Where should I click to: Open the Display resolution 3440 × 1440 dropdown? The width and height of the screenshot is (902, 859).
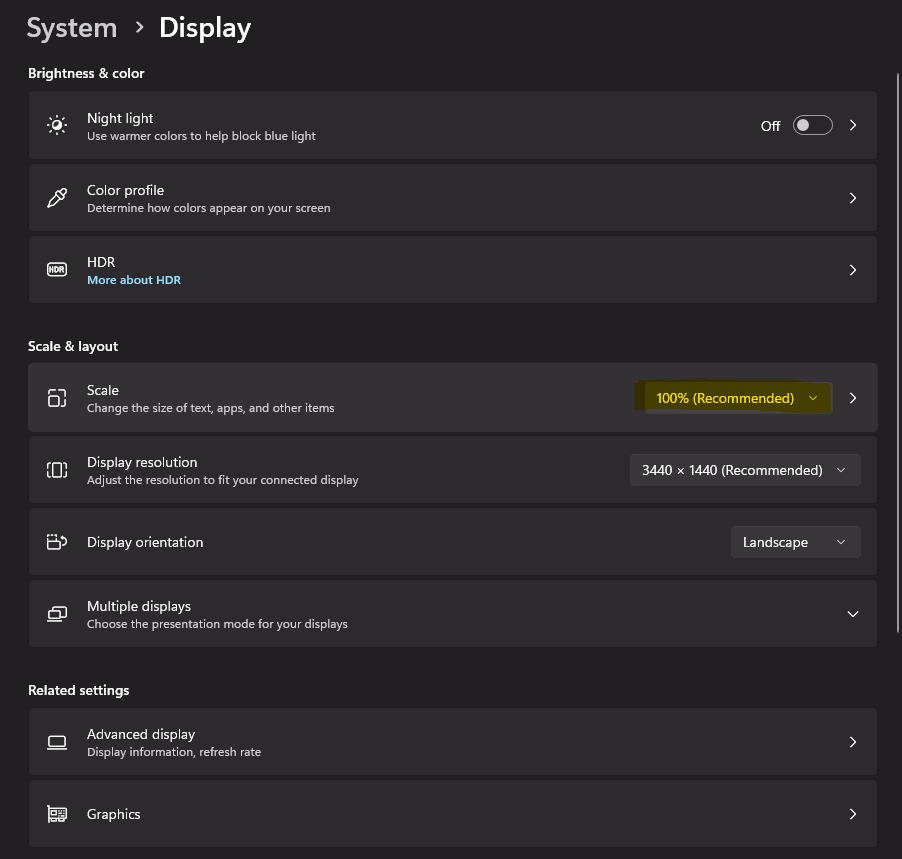(744, 470)
